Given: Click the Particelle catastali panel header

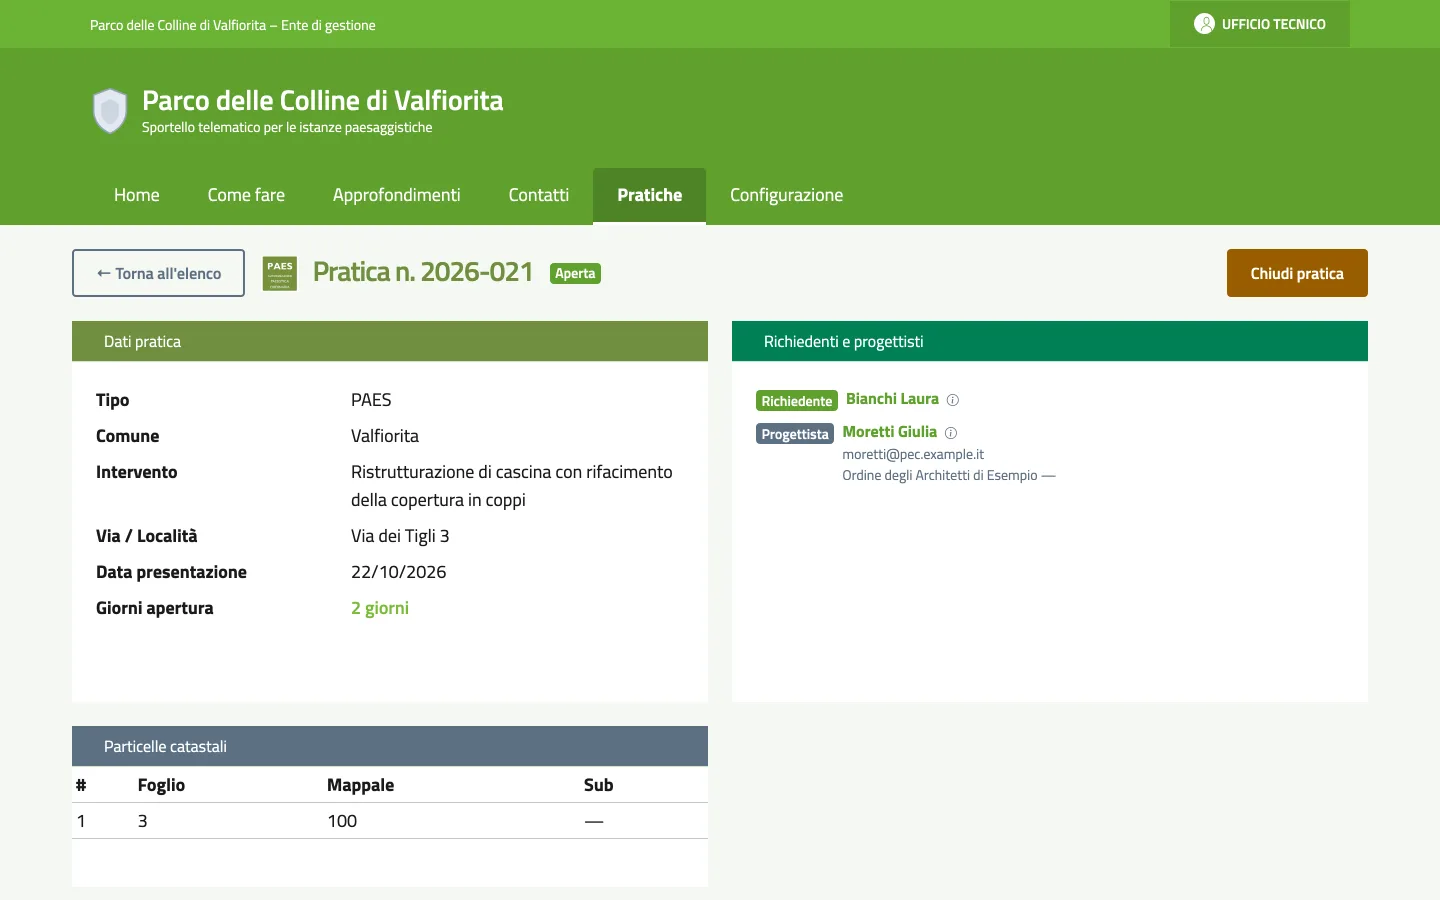Looking at the screenshot, I should click(x=390, y=746).
